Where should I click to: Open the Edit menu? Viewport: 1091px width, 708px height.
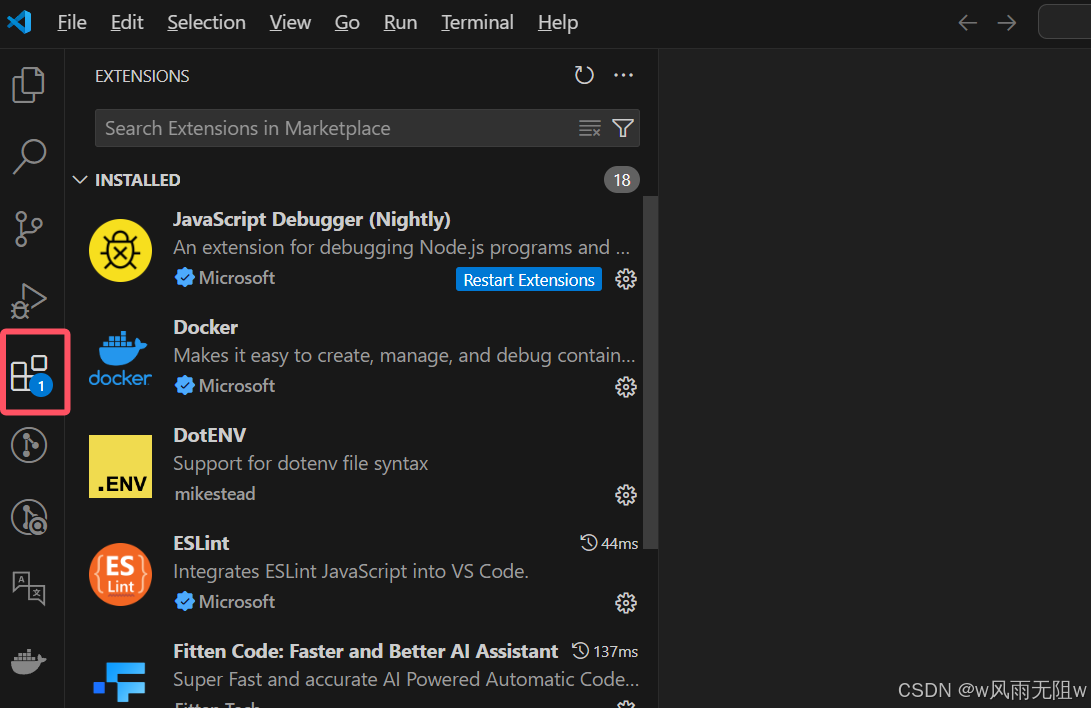(x=127, y=22)
